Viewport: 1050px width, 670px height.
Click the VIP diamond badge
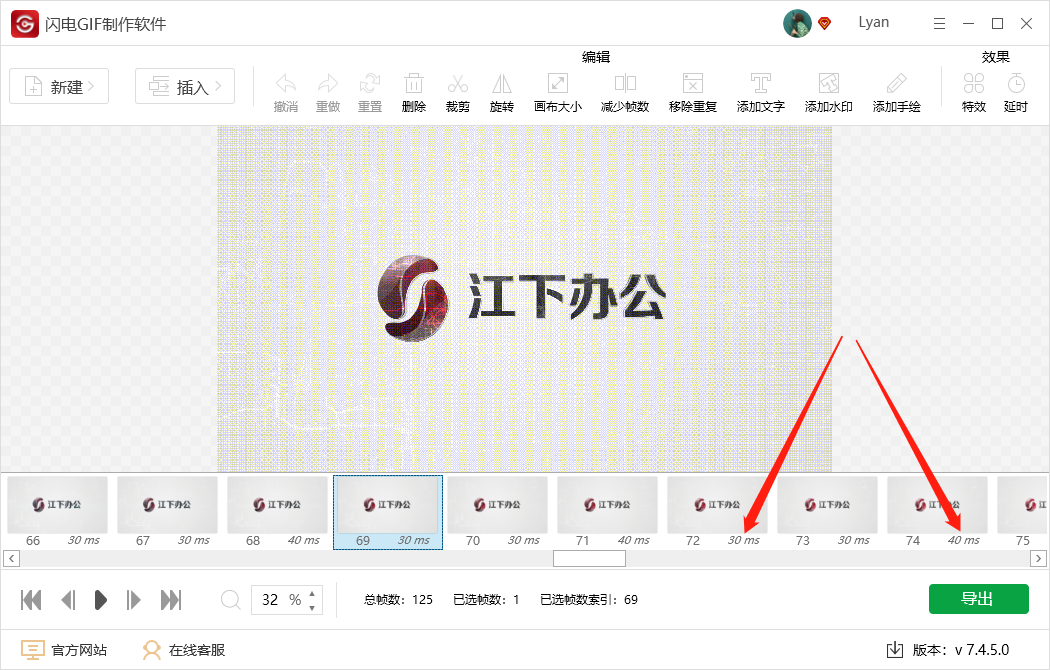tap(824, 24)
